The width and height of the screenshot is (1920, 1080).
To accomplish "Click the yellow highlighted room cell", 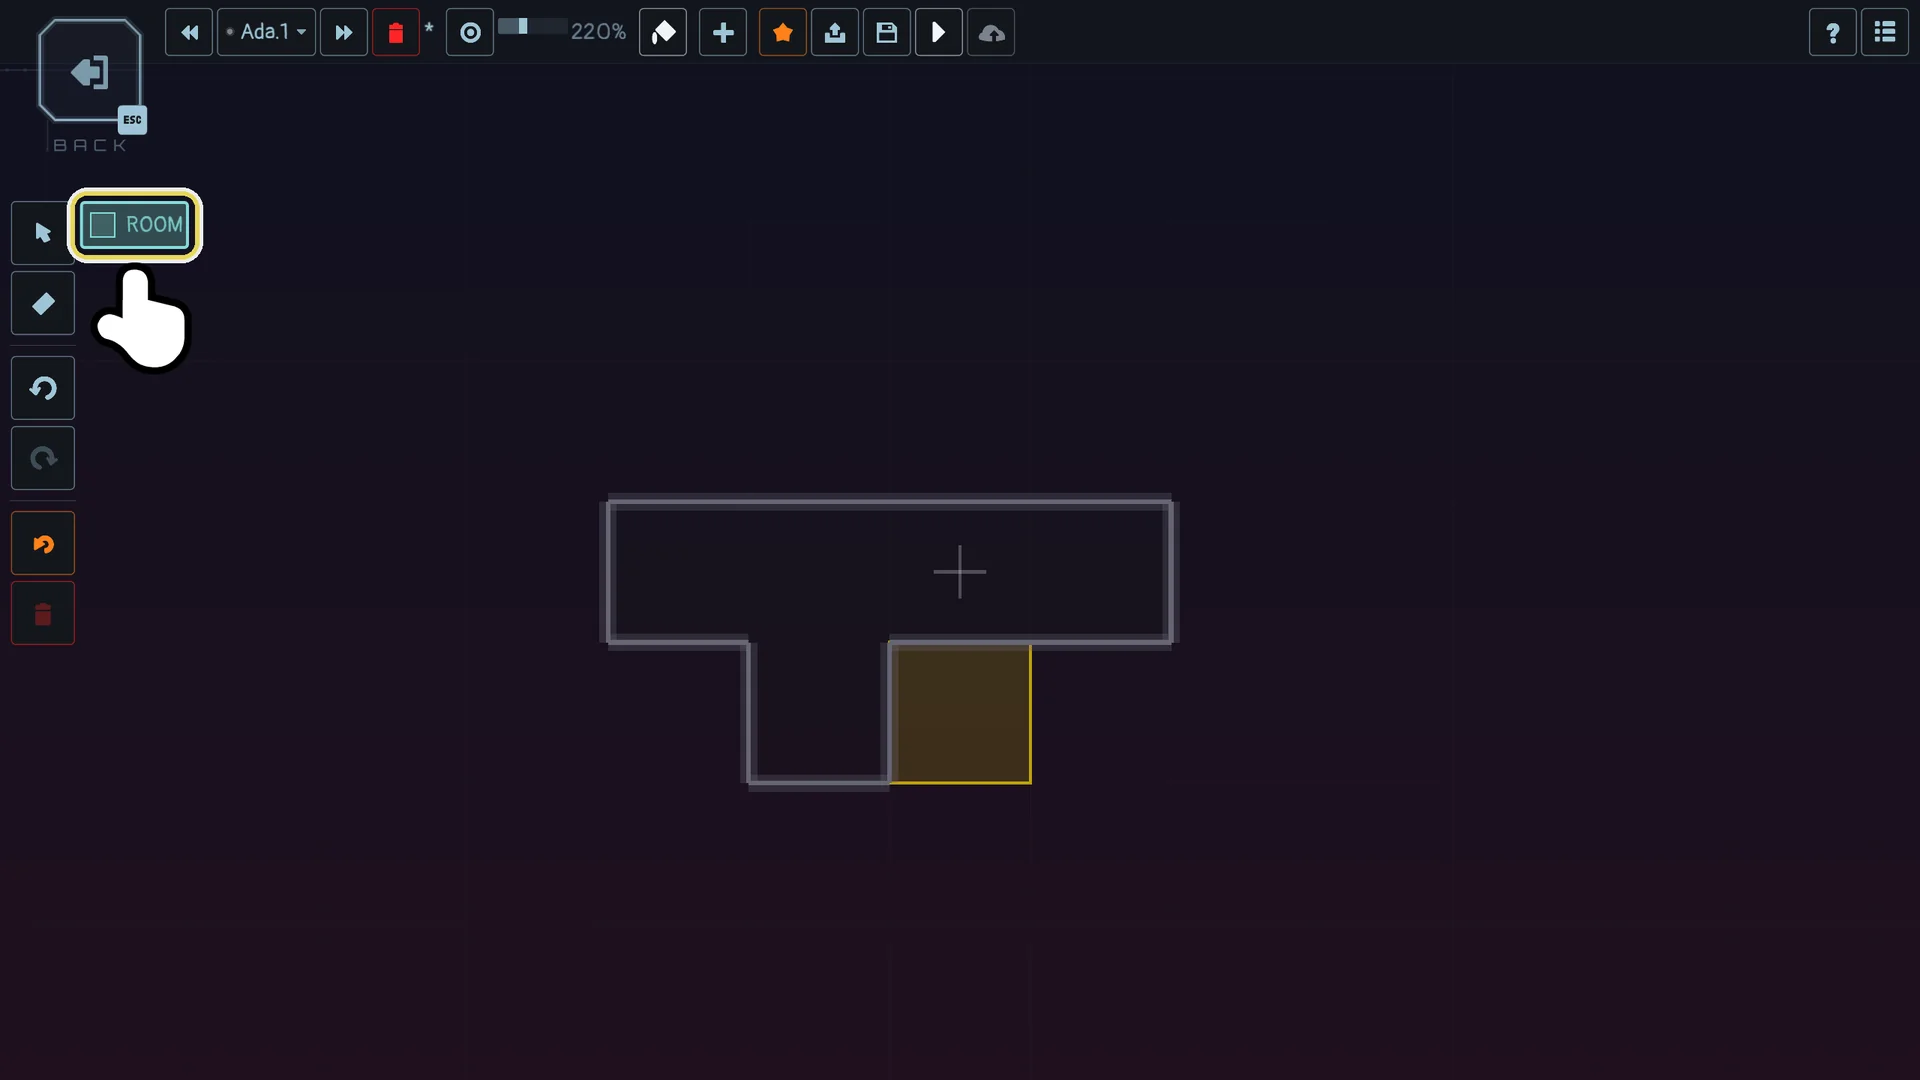I will 961,714.
